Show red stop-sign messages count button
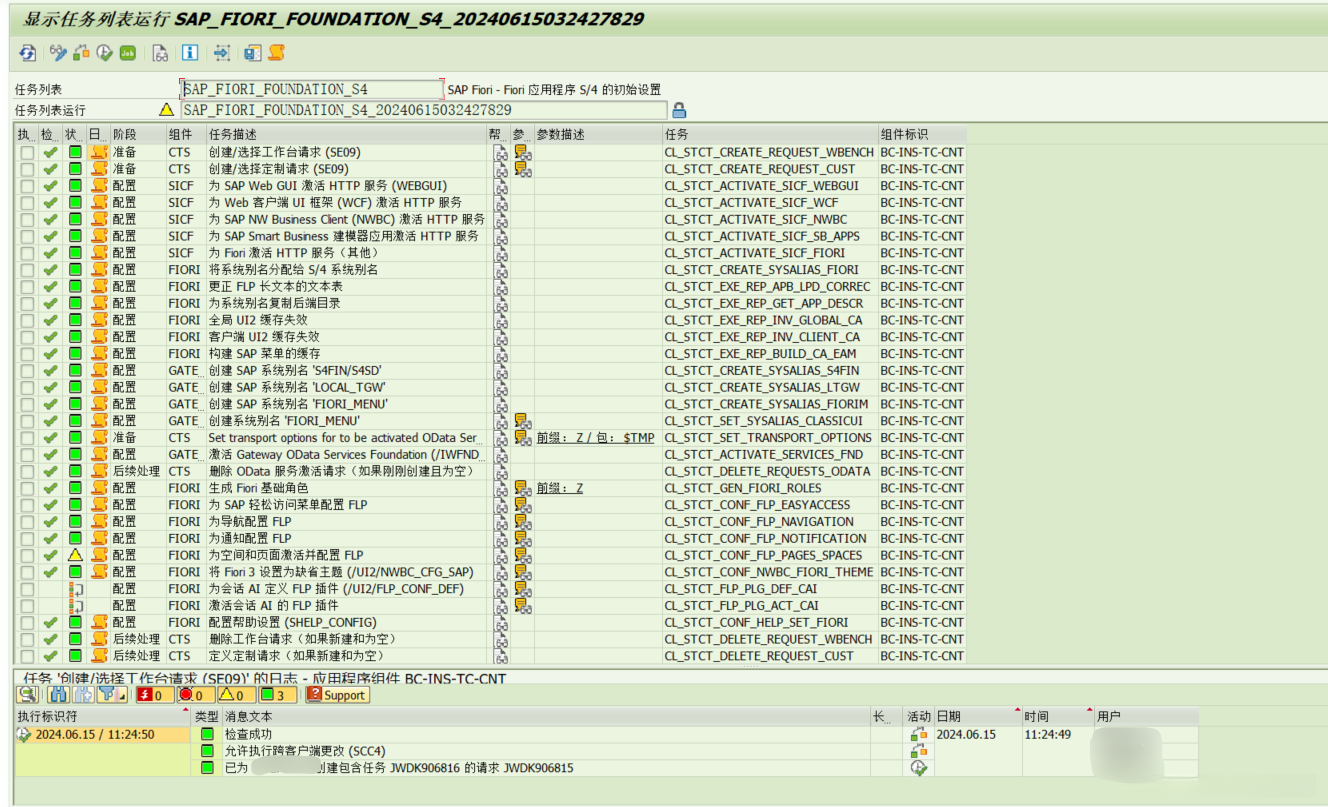1328x807 pixels. (x=195, y=695)
